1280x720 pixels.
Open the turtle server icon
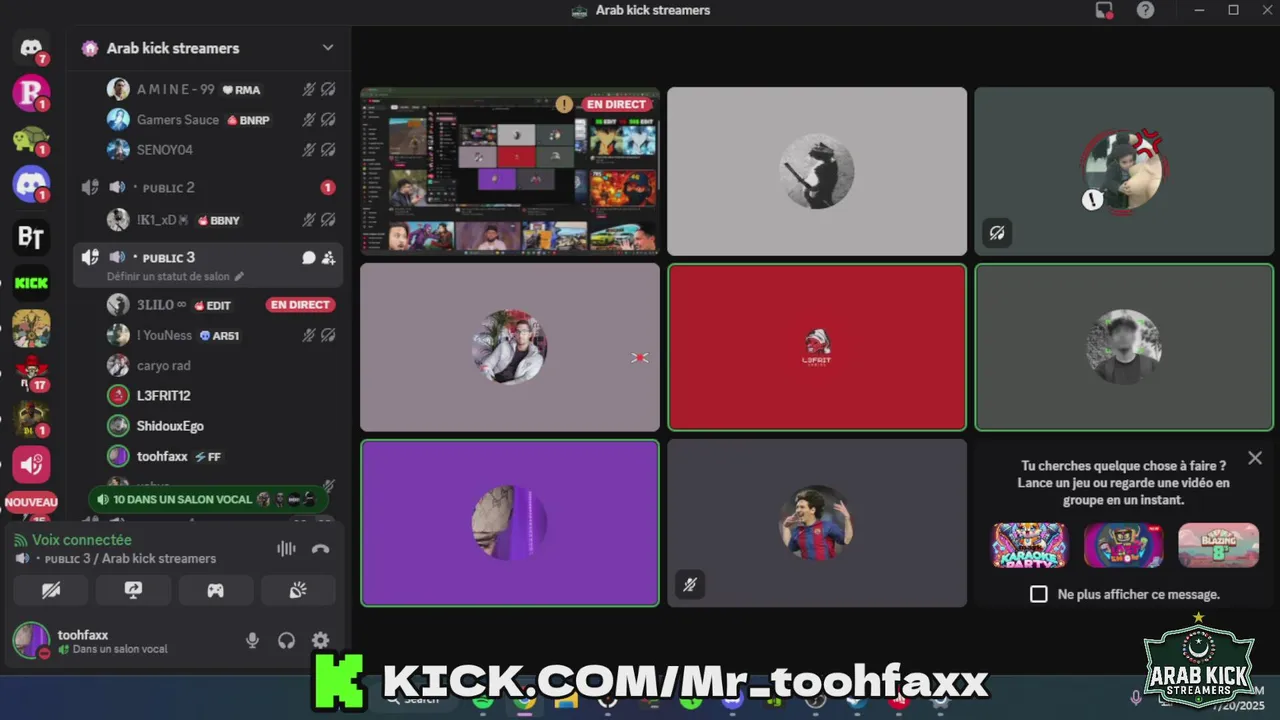[31, 139]
